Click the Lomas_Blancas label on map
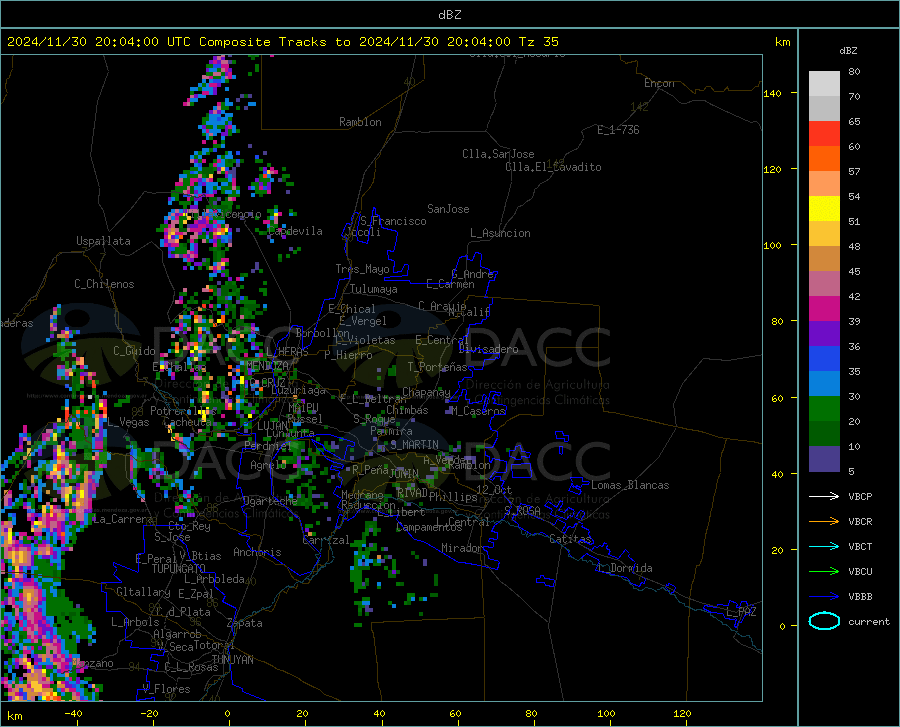 630,485
